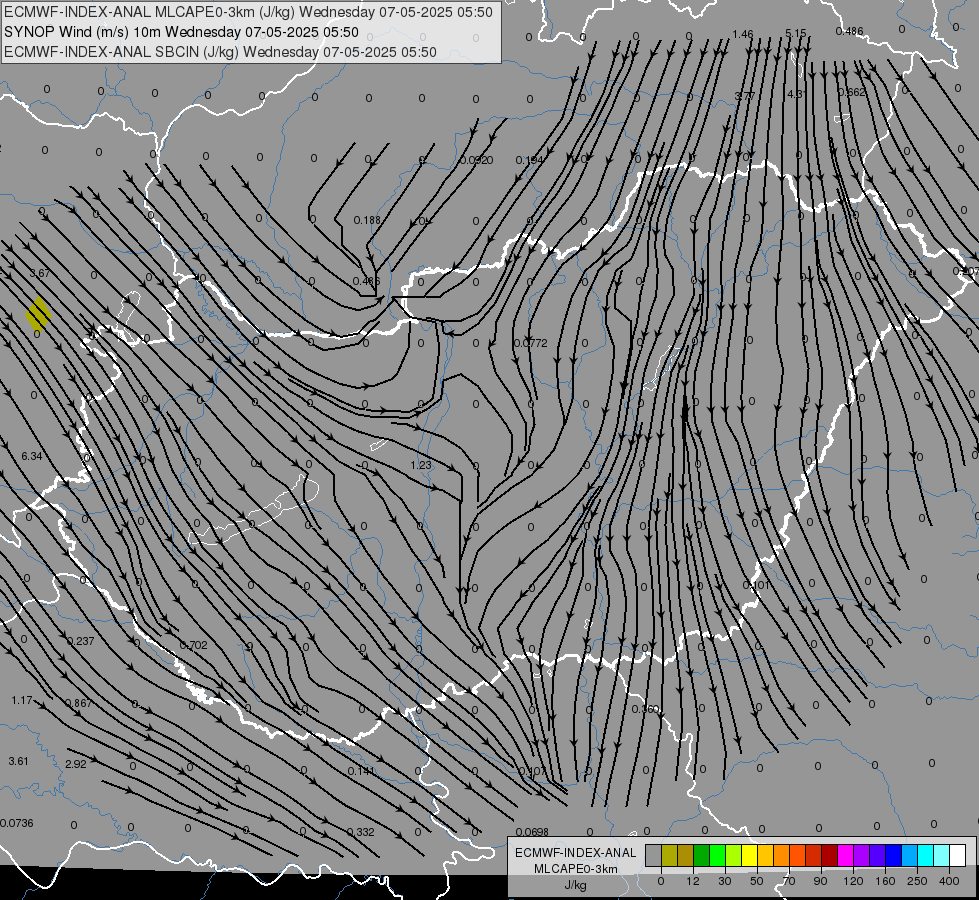Click legend tick label 50
Viewport: 979px width, 900px height.
757,881
